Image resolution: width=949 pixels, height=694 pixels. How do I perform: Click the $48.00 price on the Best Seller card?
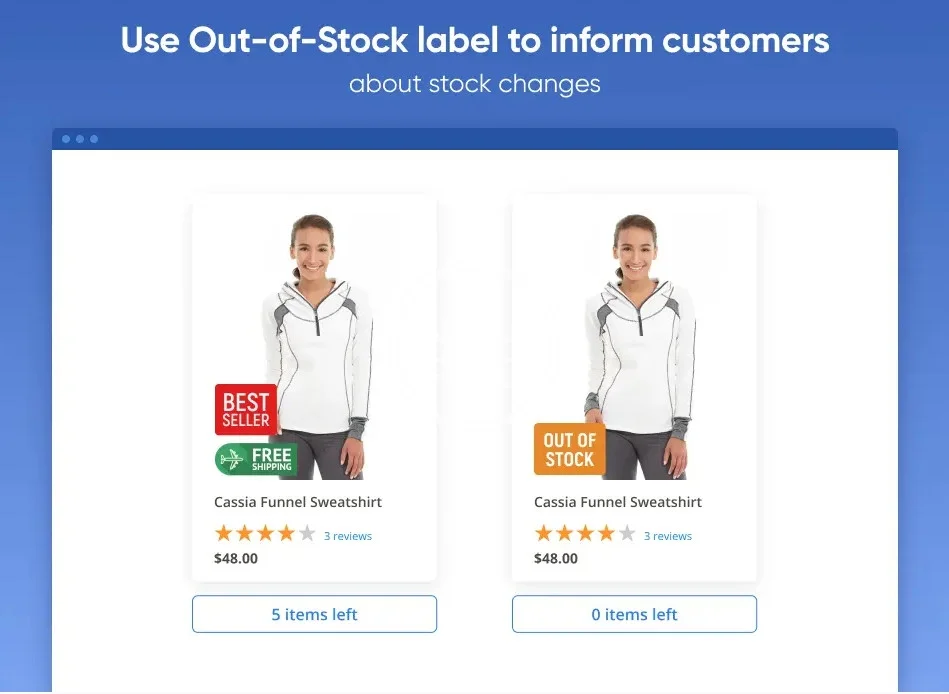236,559
